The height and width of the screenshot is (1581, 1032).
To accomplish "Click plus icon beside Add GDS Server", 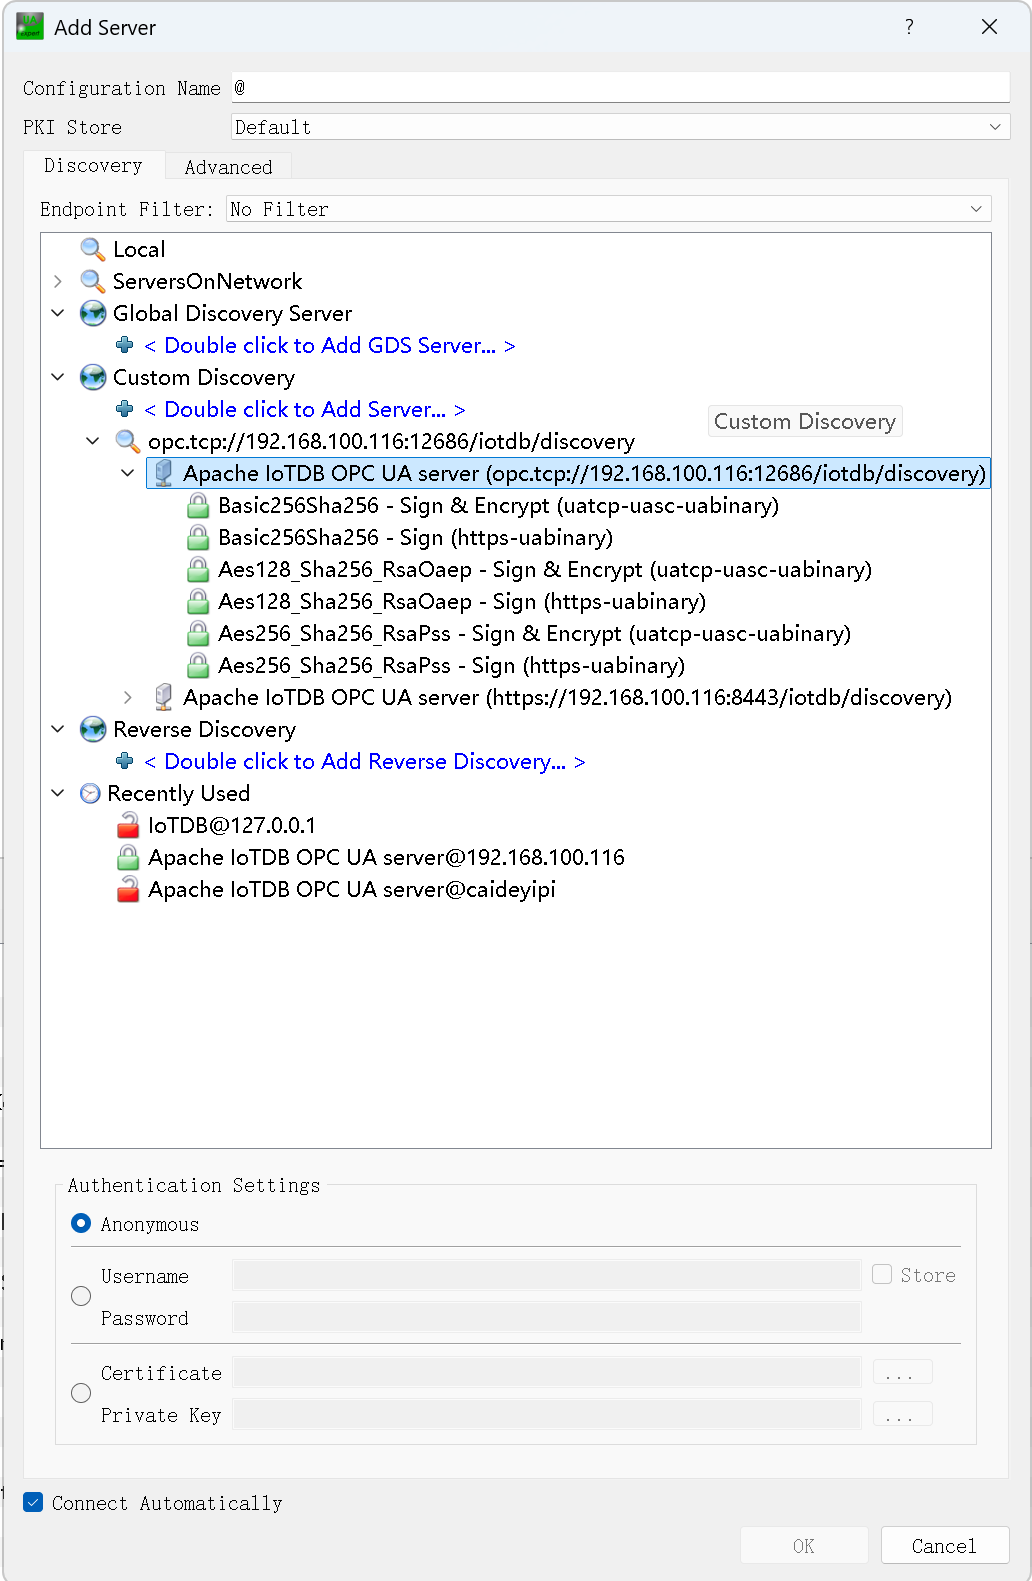I will pos(125,345).
